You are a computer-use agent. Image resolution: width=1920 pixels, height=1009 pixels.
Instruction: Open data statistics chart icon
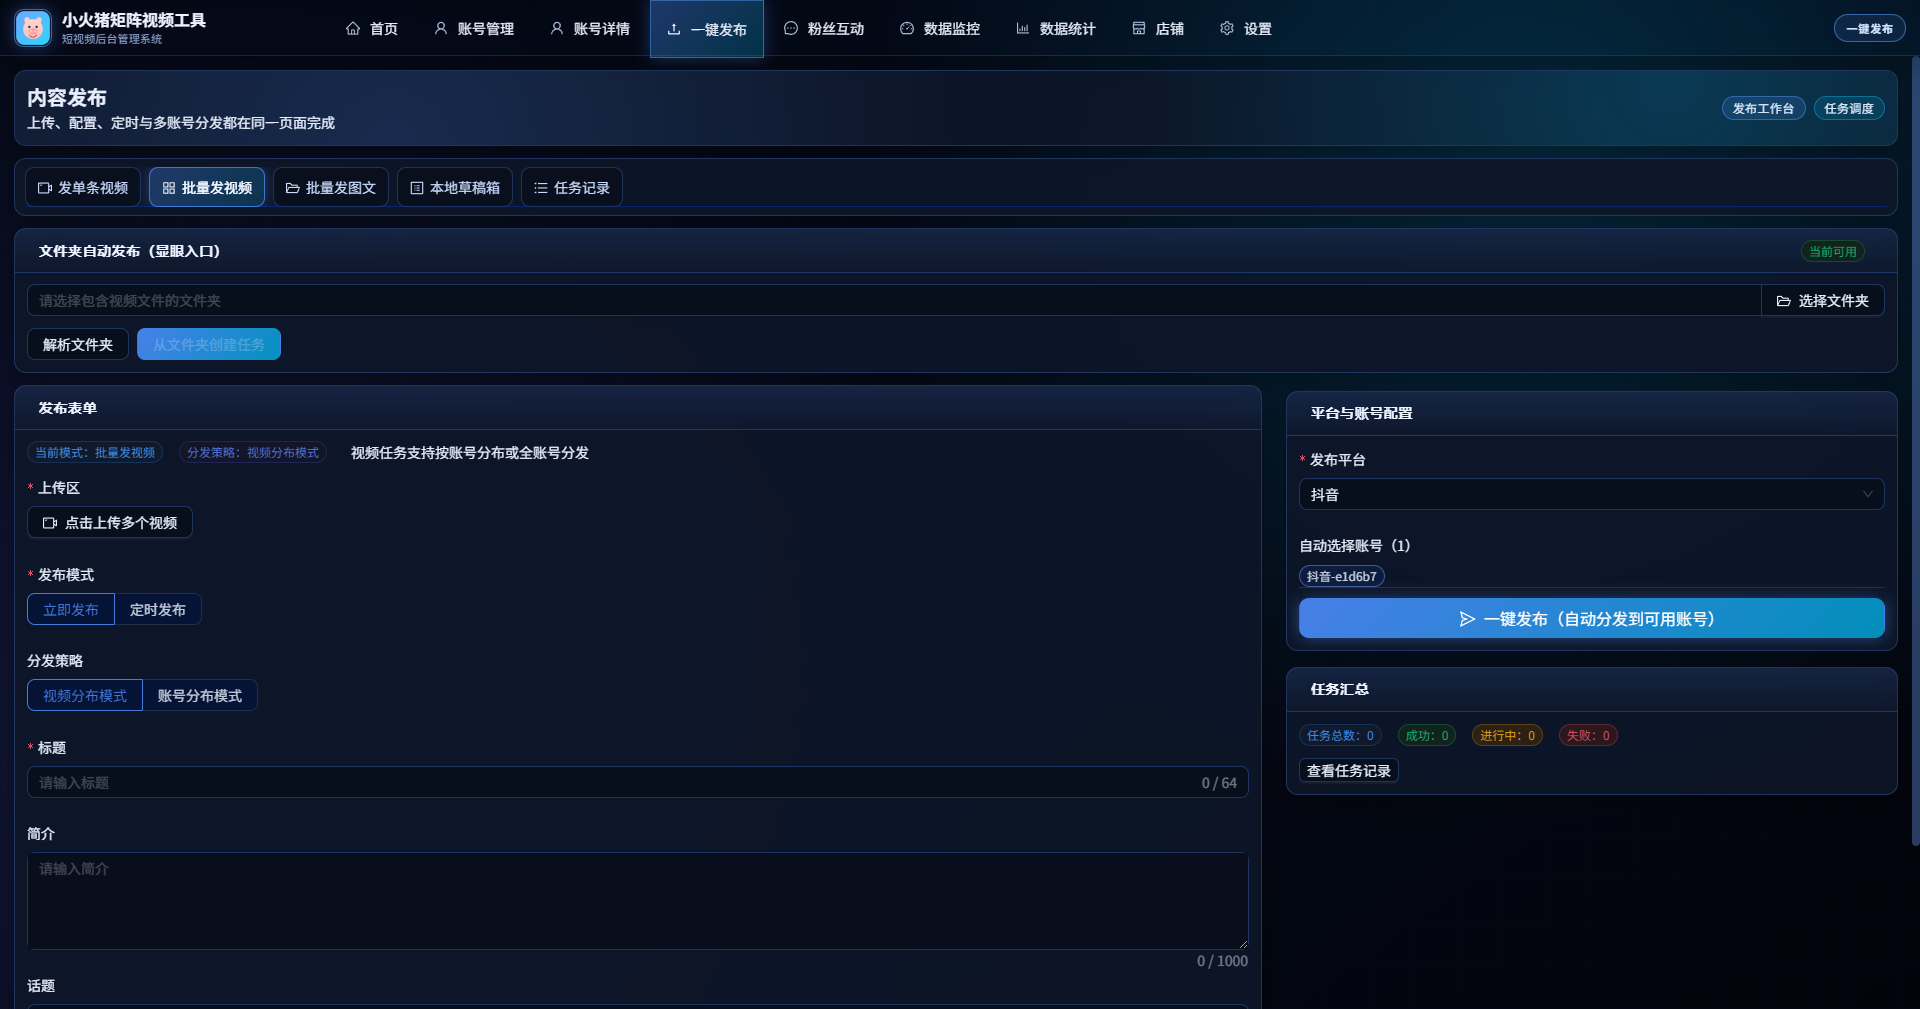coord(1023,29)
